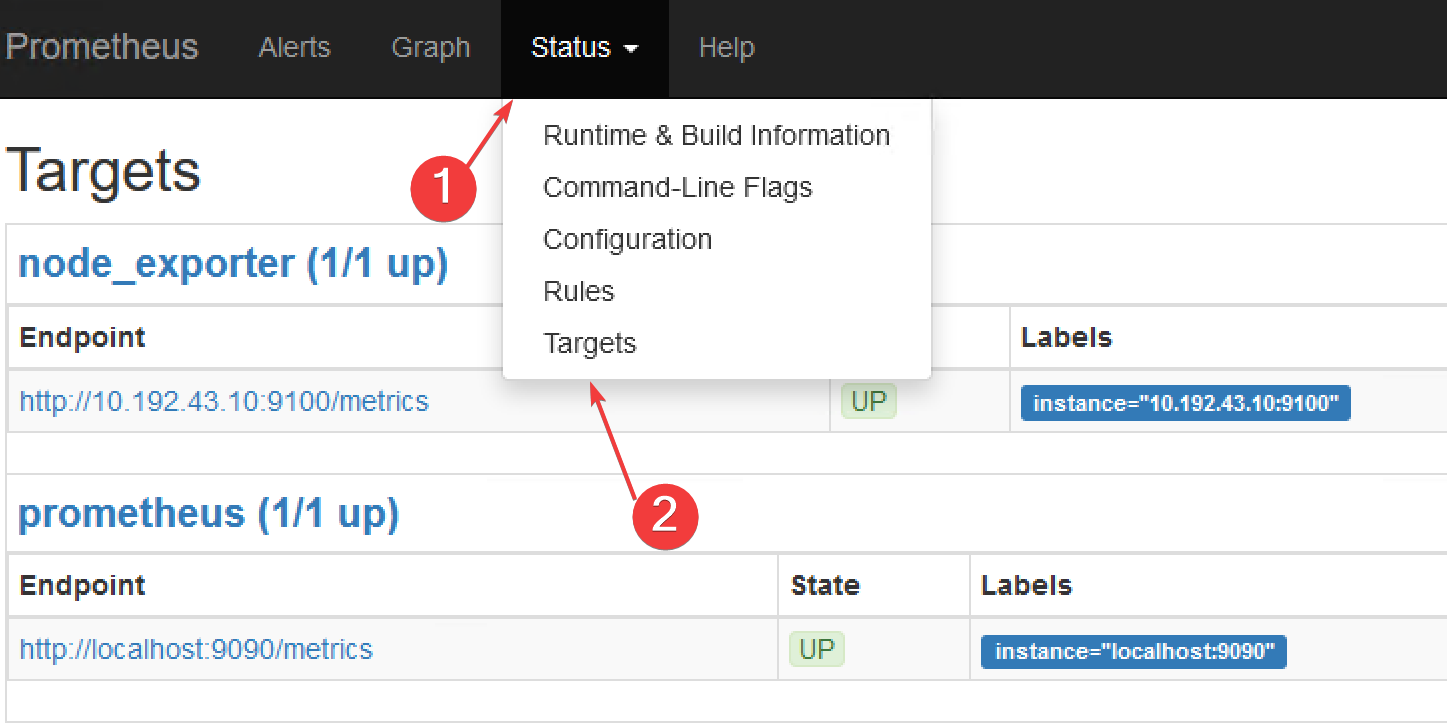Go to the Graph page
The height and width of the screenshot is (727, 1447).
point(430,47)
